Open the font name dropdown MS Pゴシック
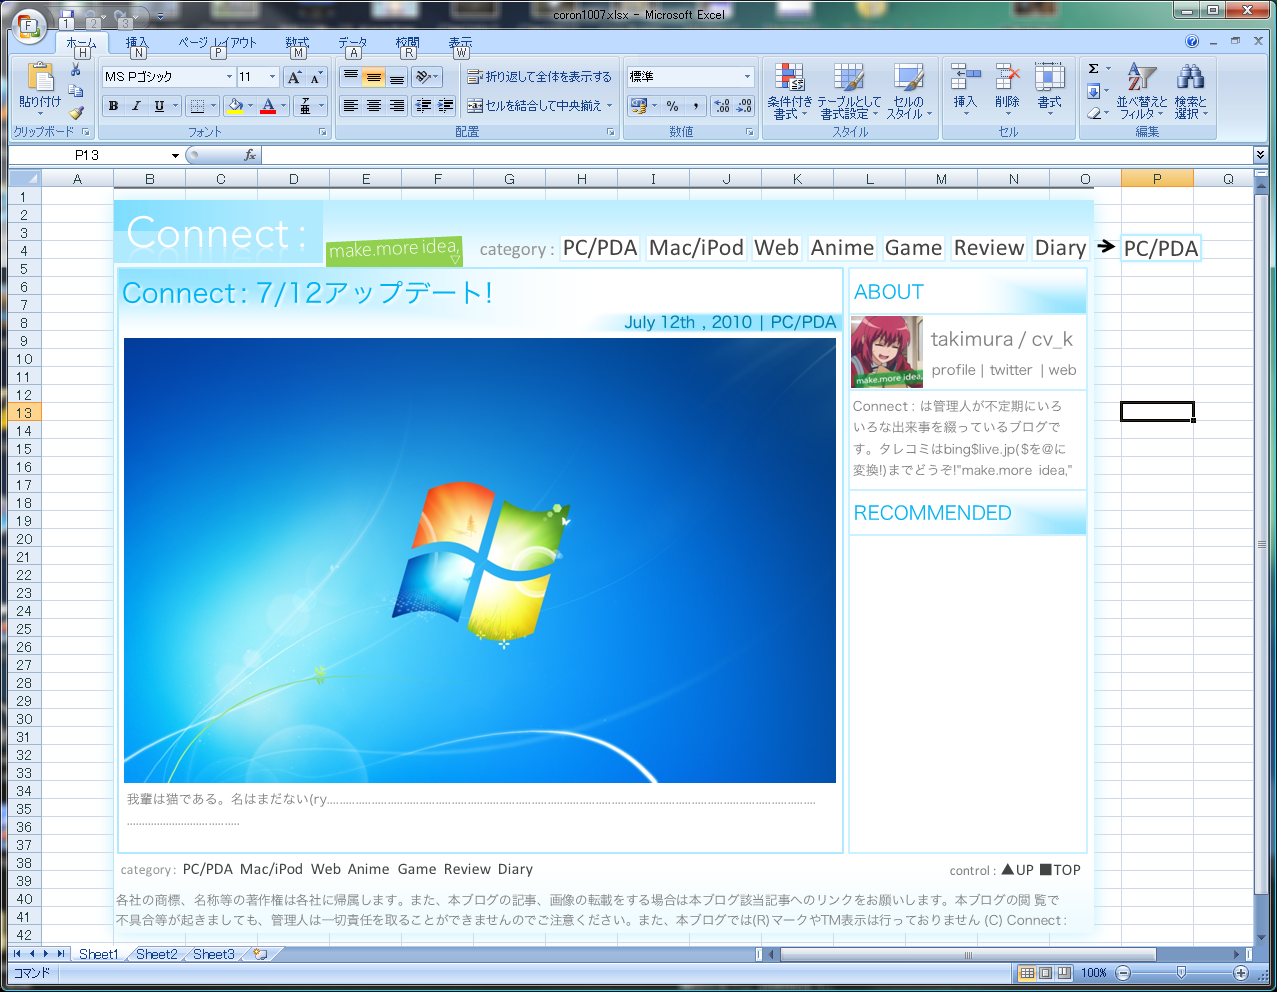The width and height of the screenshot is (1277, 992). pyautogui.click(x=229, y=77)
